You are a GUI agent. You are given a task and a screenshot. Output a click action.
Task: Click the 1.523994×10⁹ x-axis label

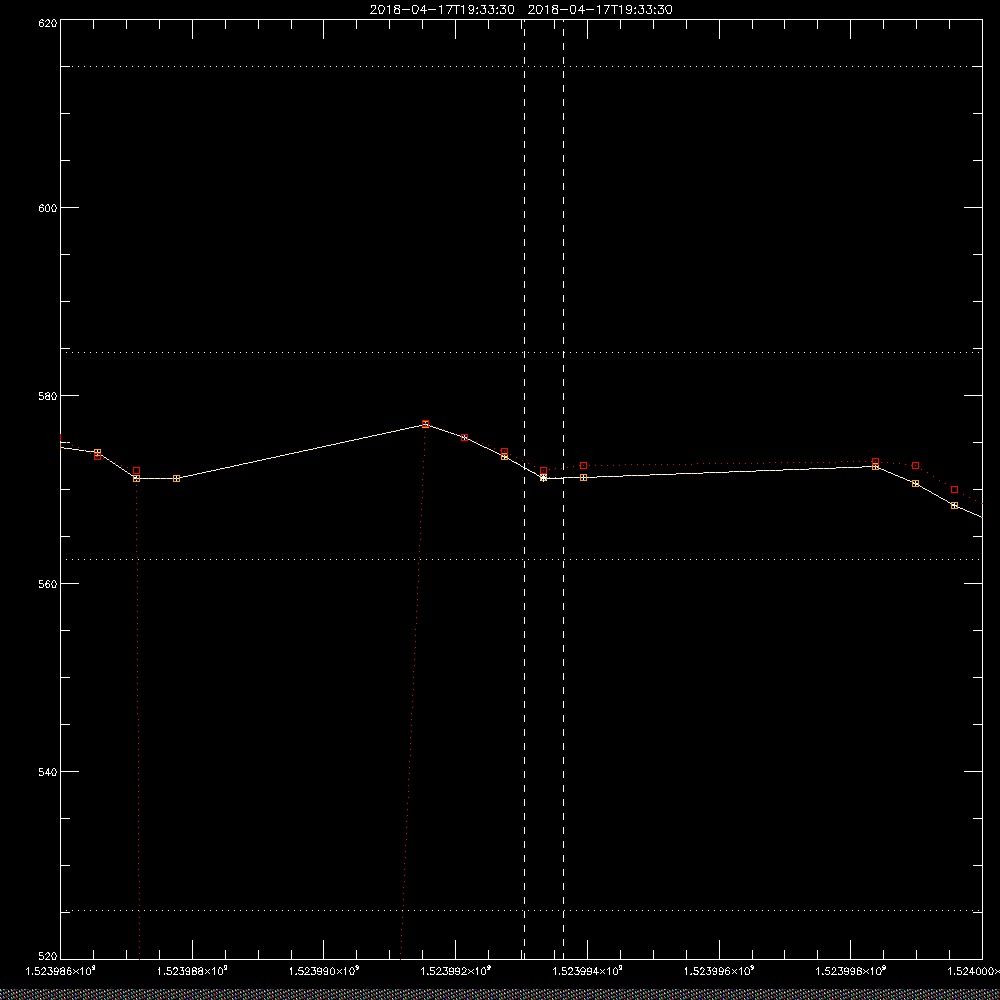coord(587,971)
